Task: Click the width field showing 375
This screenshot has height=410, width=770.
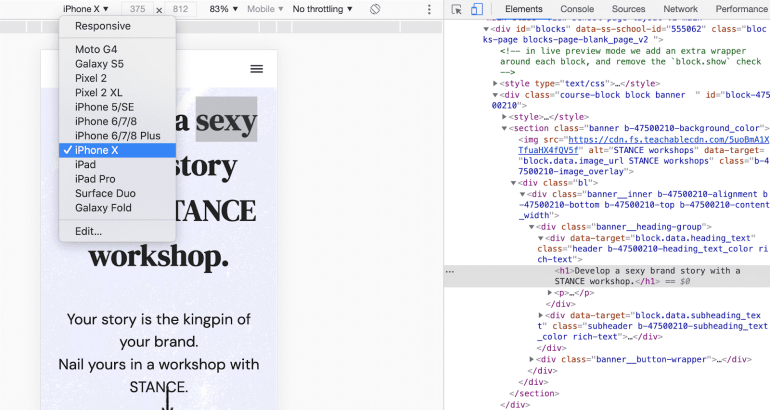Action: [x=137, y=9]
